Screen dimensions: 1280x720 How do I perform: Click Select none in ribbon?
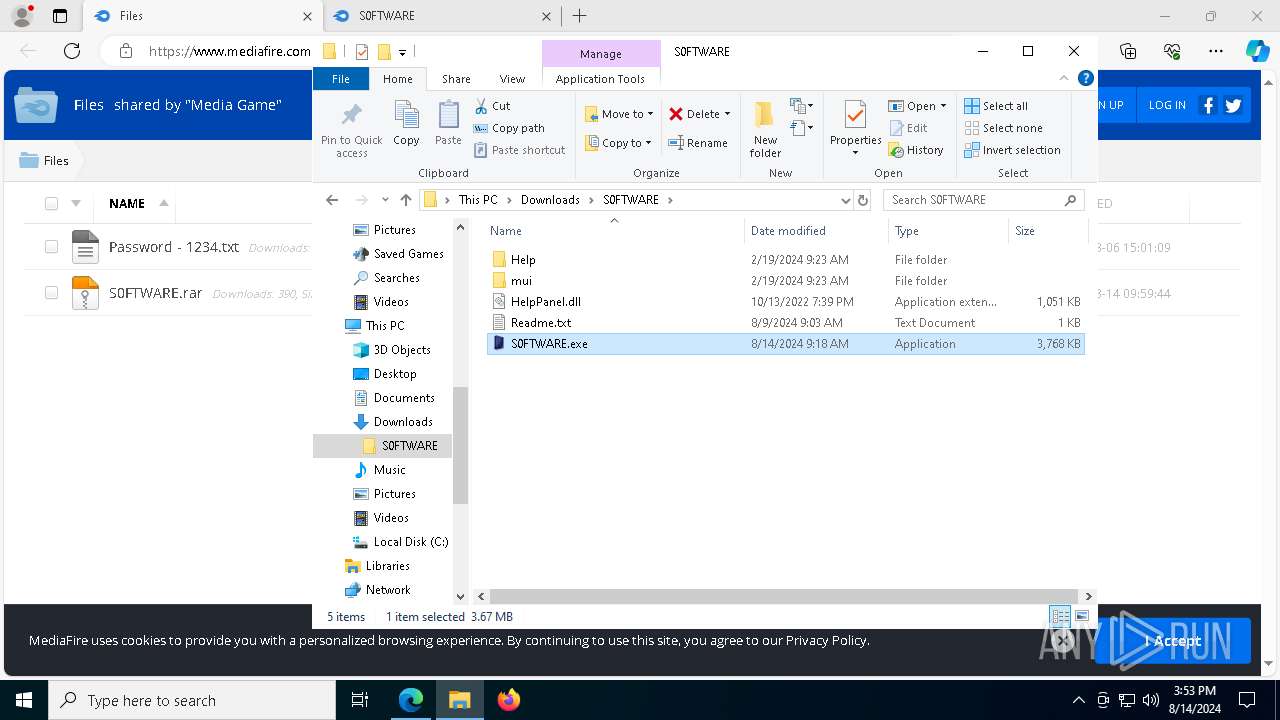tap(1003, 128)
